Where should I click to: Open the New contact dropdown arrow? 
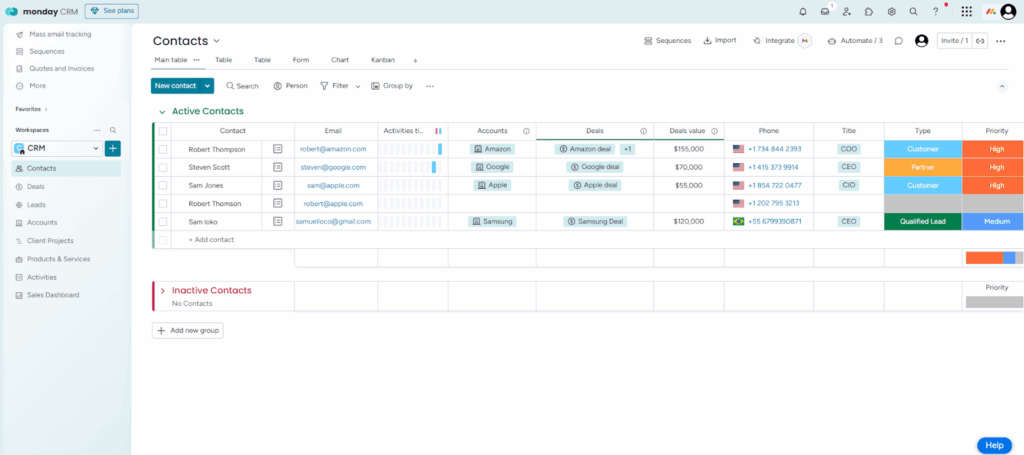pos(208,86)
